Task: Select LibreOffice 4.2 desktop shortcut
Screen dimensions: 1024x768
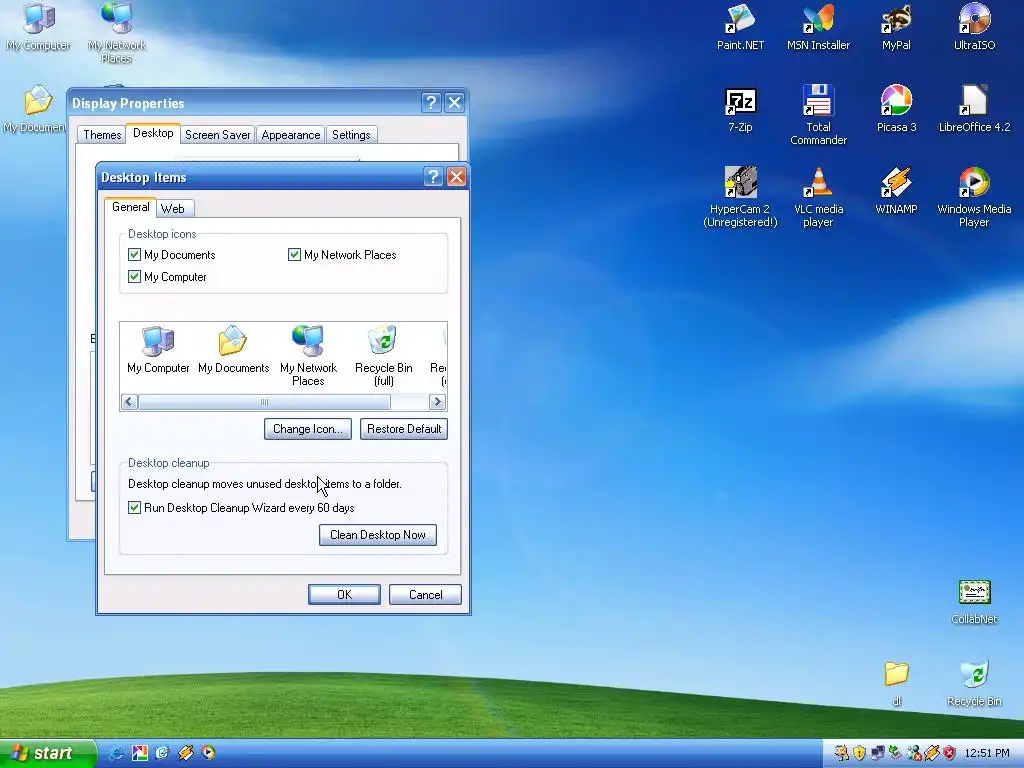Action: pyautogui.click(x=974, y=110)
